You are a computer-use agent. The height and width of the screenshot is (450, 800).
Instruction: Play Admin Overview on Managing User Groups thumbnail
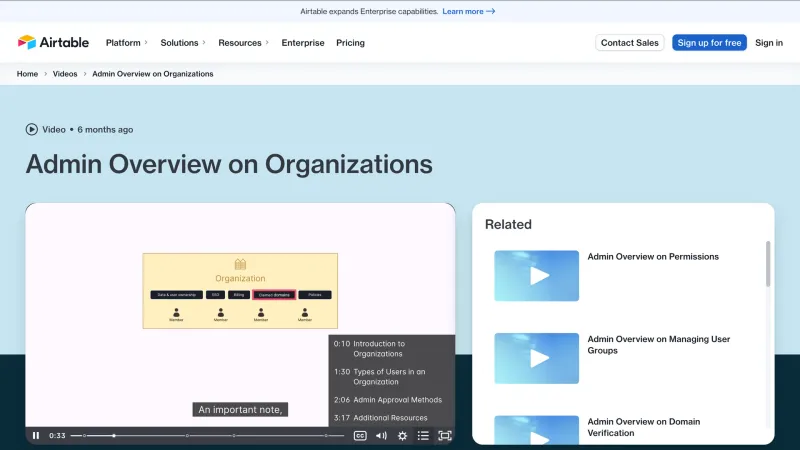(x=536, y=358)
